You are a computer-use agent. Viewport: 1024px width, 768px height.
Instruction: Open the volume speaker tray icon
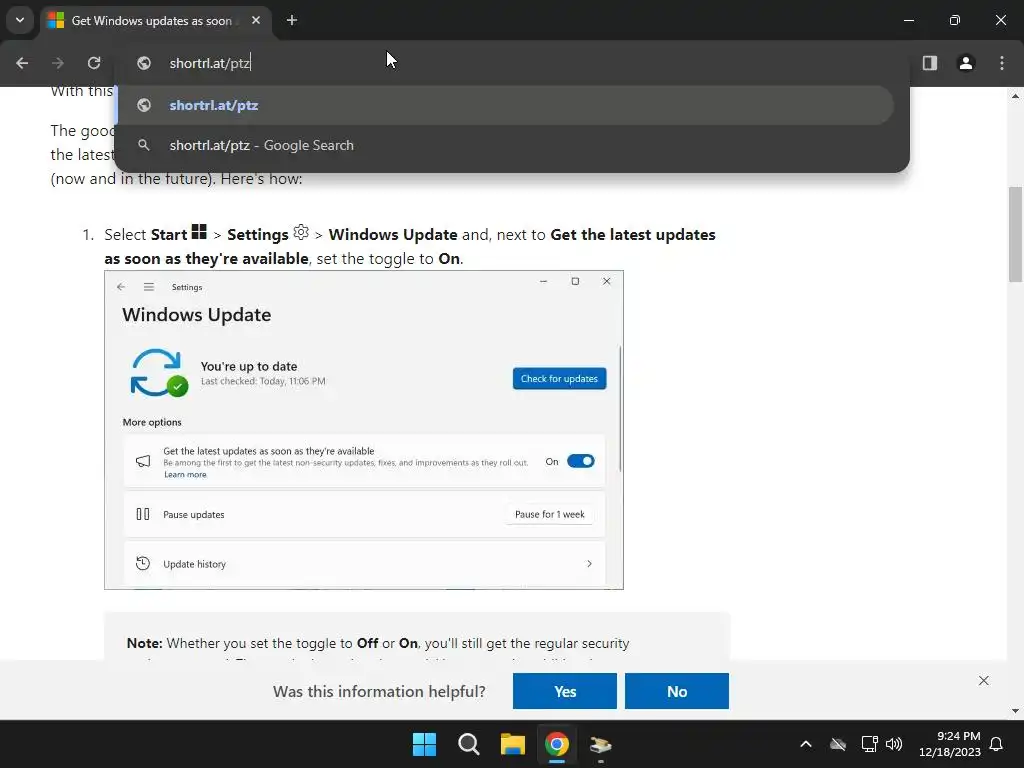coord(894,744)
